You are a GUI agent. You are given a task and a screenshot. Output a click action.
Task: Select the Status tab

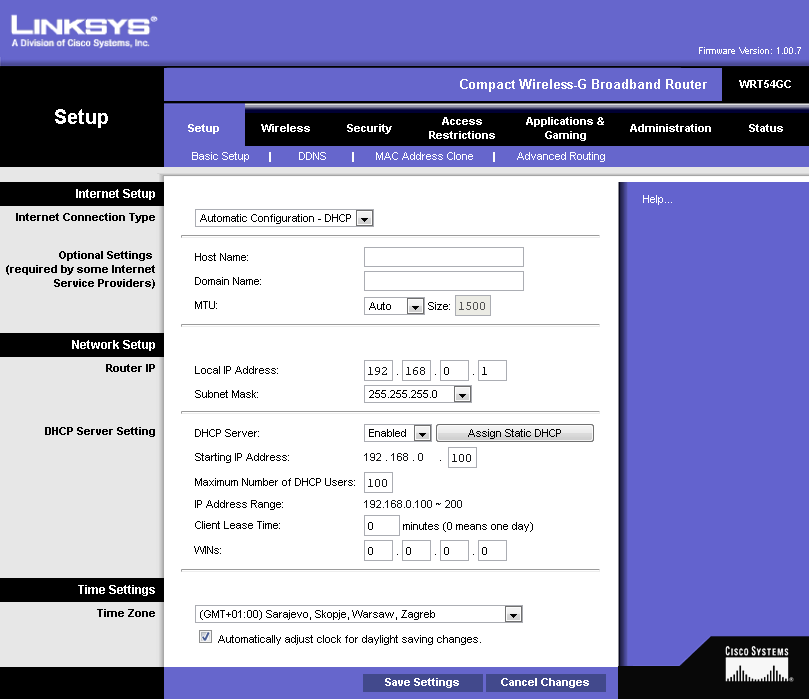tap(765, 127)
